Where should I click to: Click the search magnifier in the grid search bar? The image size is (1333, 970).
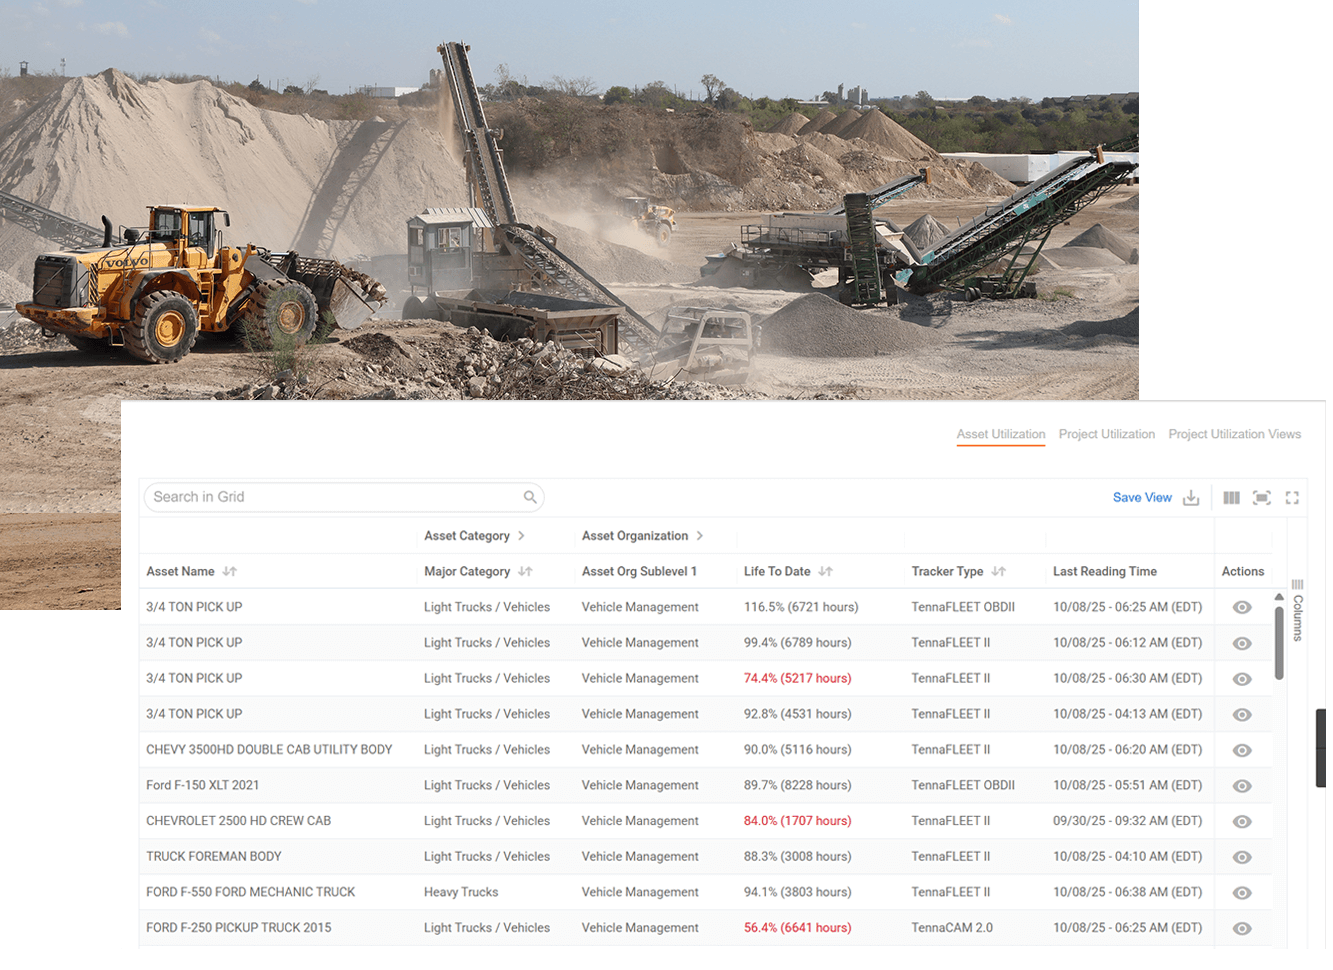click(530, 496)
